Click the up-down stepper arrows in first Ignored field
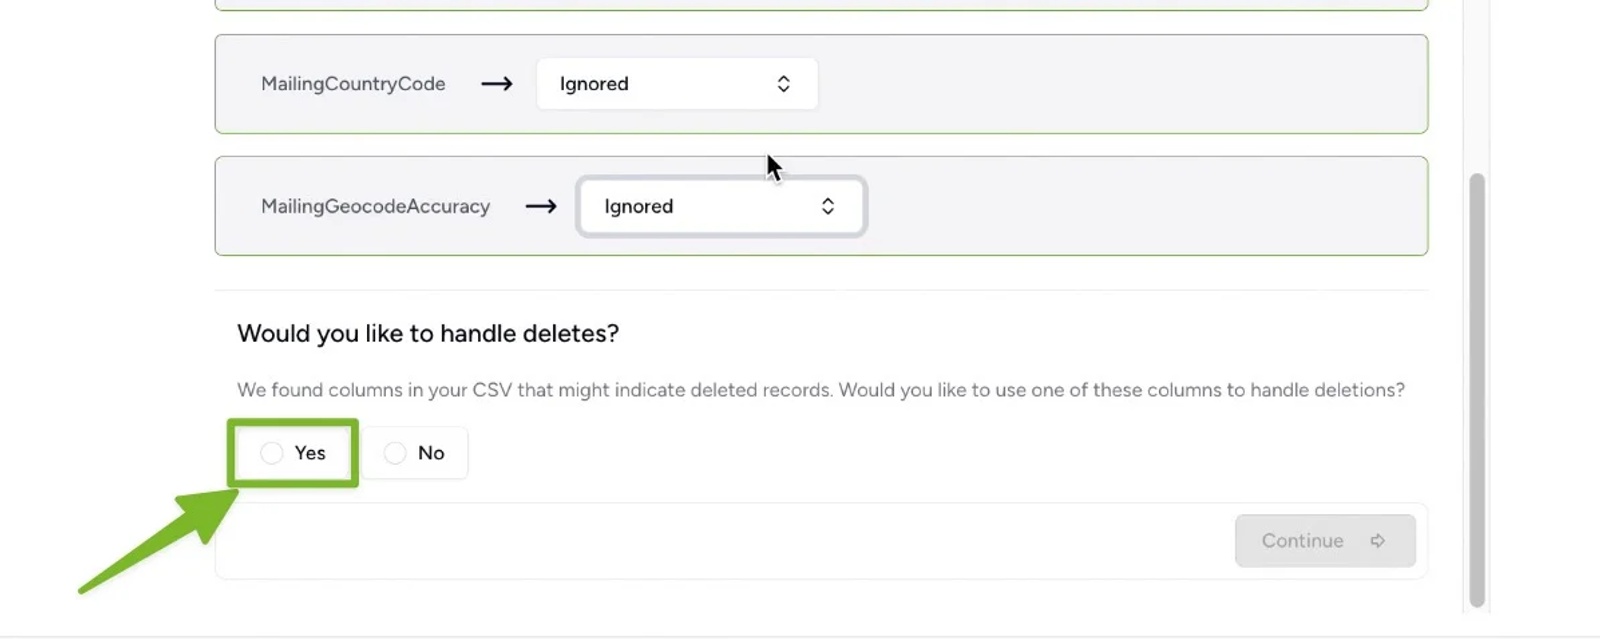This screenshot has width=1600, height=639. (783, 84)
